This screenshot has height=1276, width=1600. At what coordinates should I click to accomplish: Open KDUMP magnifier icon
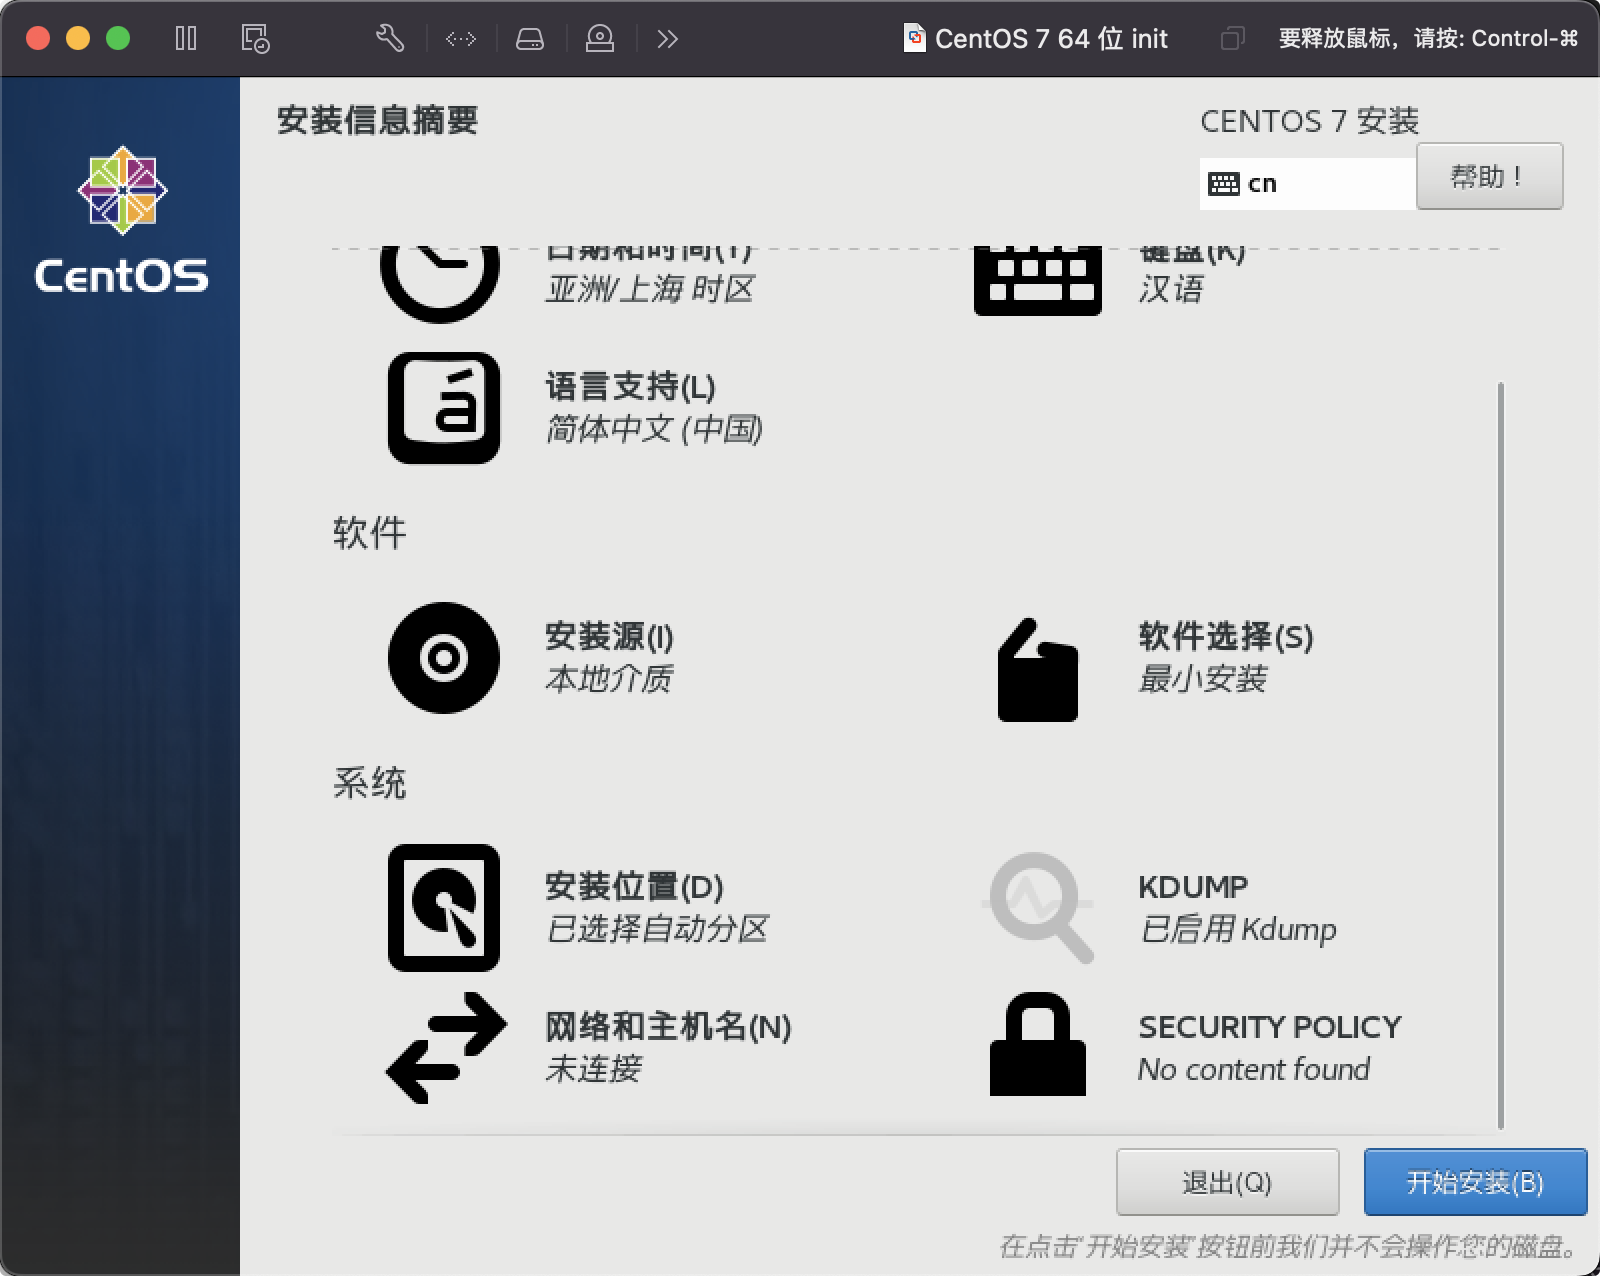1039,908
